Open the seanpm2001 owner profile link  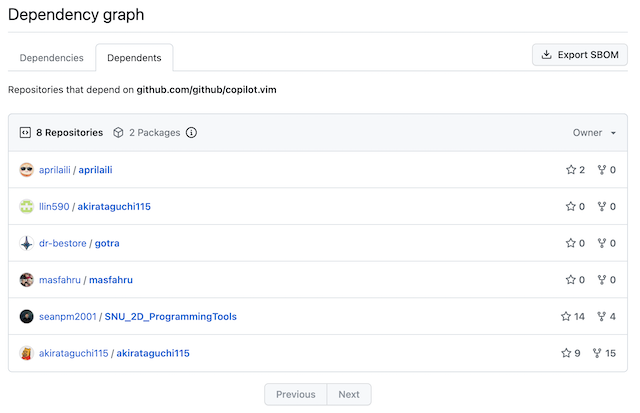tap(68, 317)
